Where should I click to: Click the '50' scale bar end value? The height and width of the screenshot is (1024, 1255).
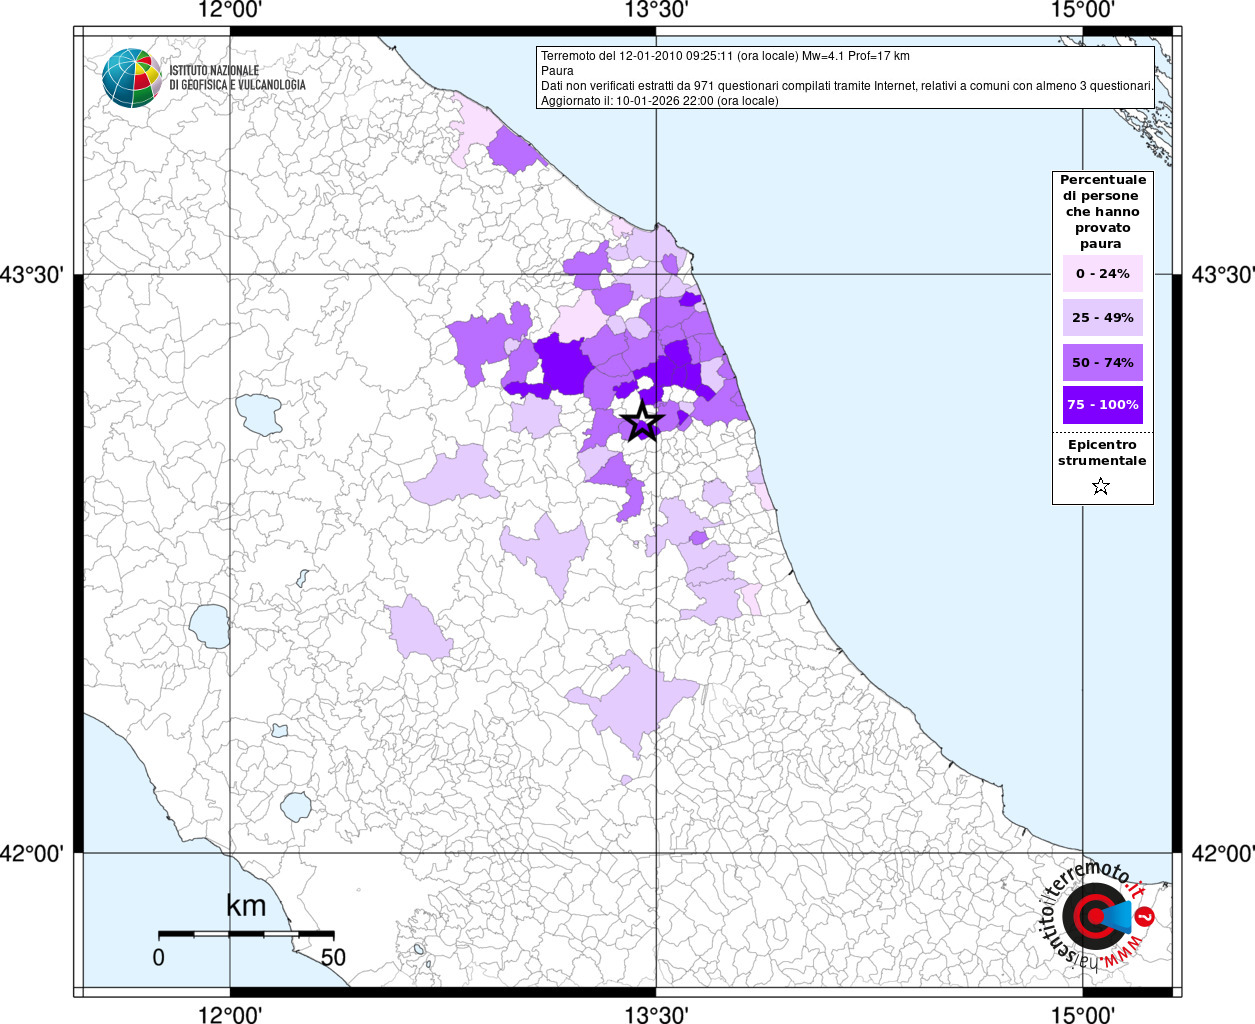tap(333, 957)
